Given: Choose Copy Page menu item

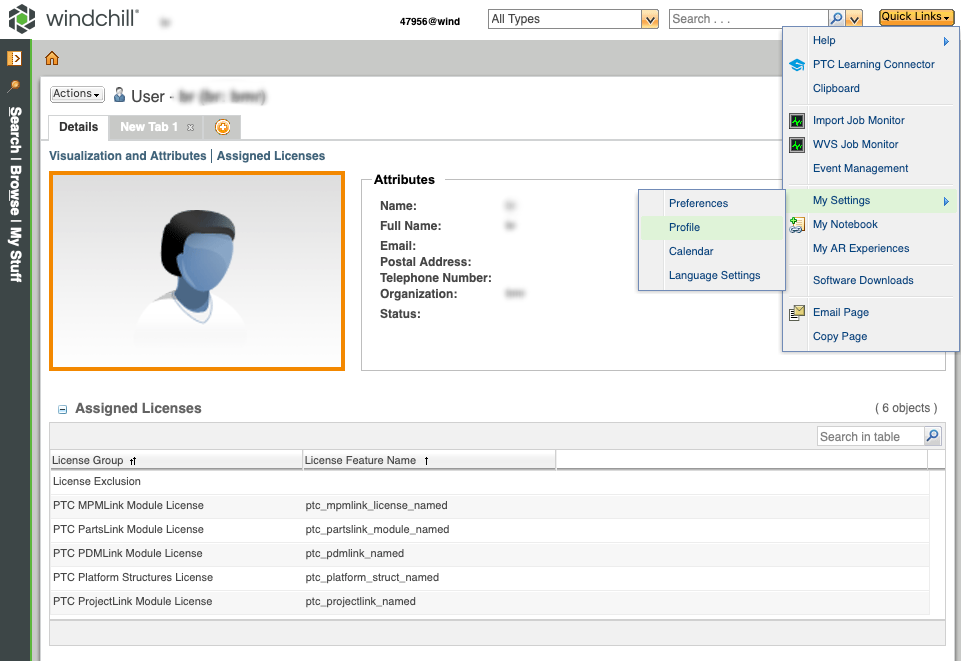Looking at the screenshot, I should pos(839,336).
